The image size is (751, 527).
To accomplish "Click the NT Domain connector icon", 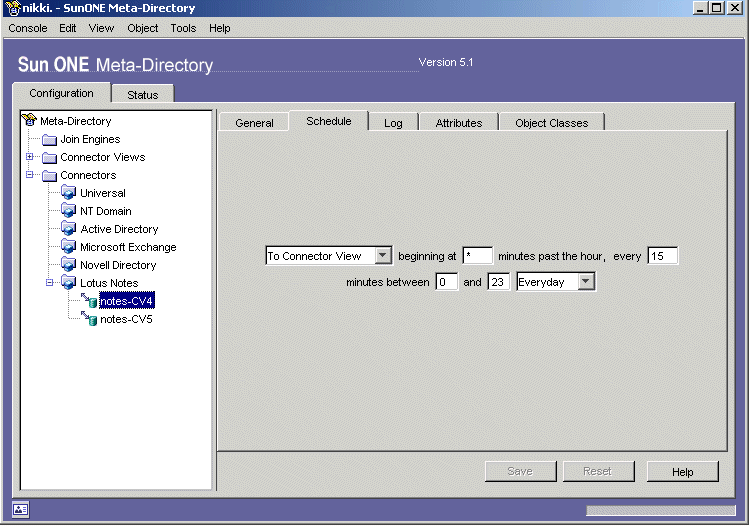I will coord(68,211).
